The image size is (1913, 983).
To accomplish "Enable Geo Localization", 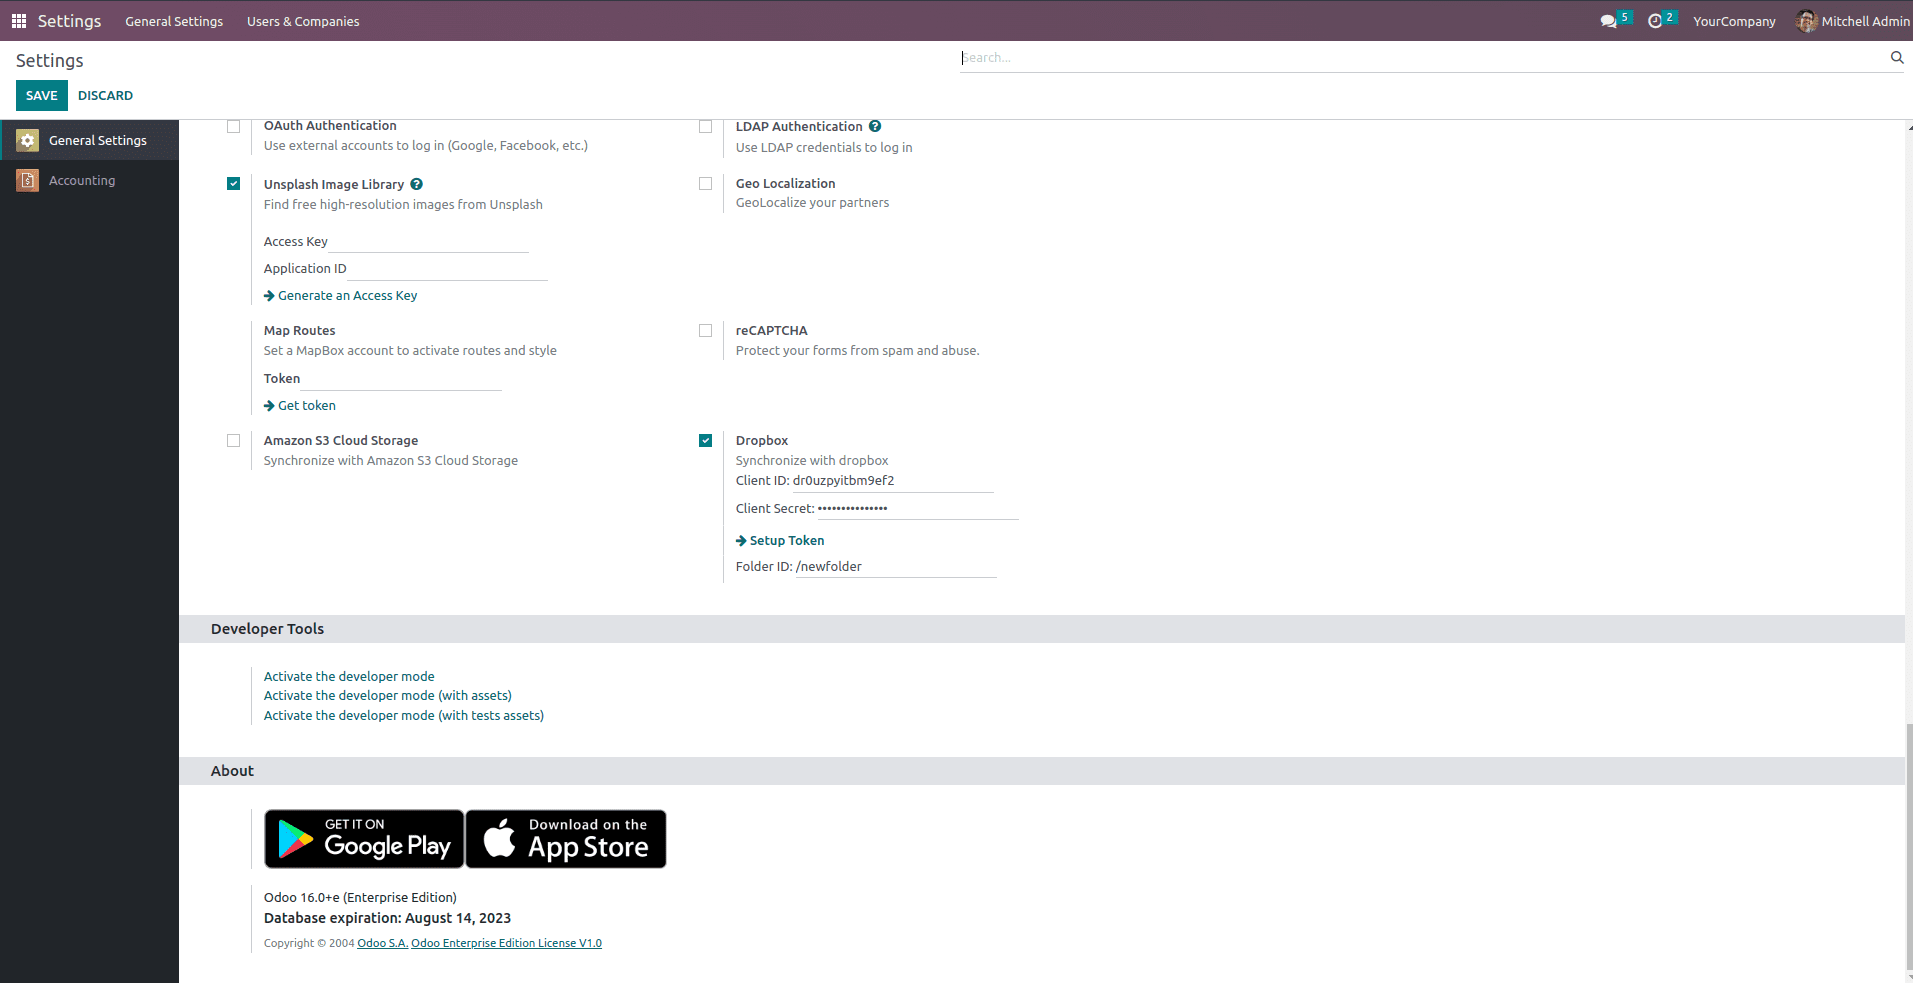I will click(x=705, y=183).
